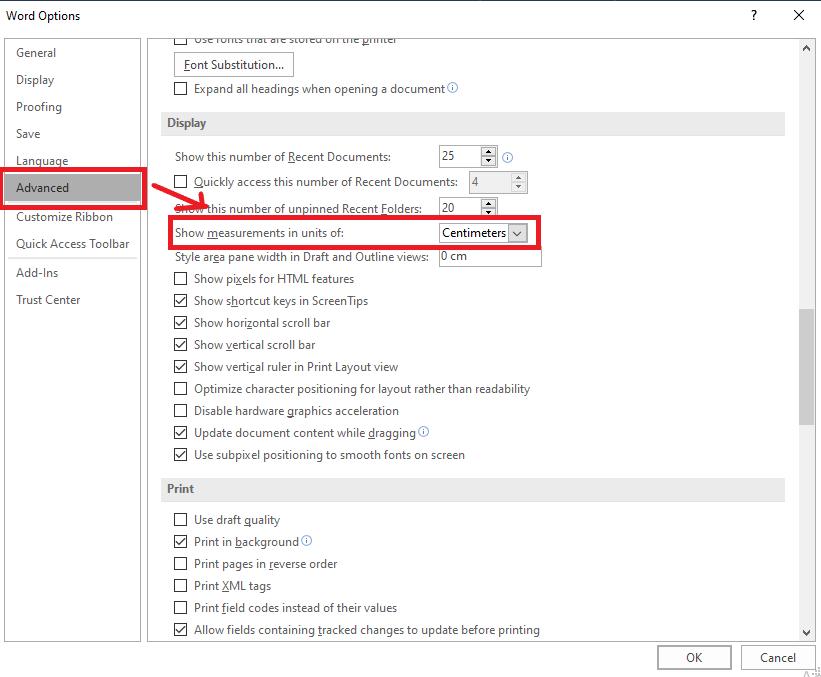Click the info icon beside Expand all headings
The image size is (821, 677).
tap(451, 88)
